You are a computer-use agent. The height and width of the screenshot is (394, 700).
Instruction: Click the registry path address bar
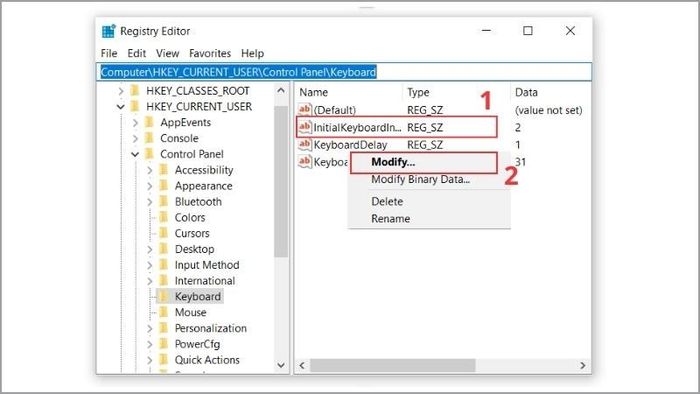[x=344, y=72]
